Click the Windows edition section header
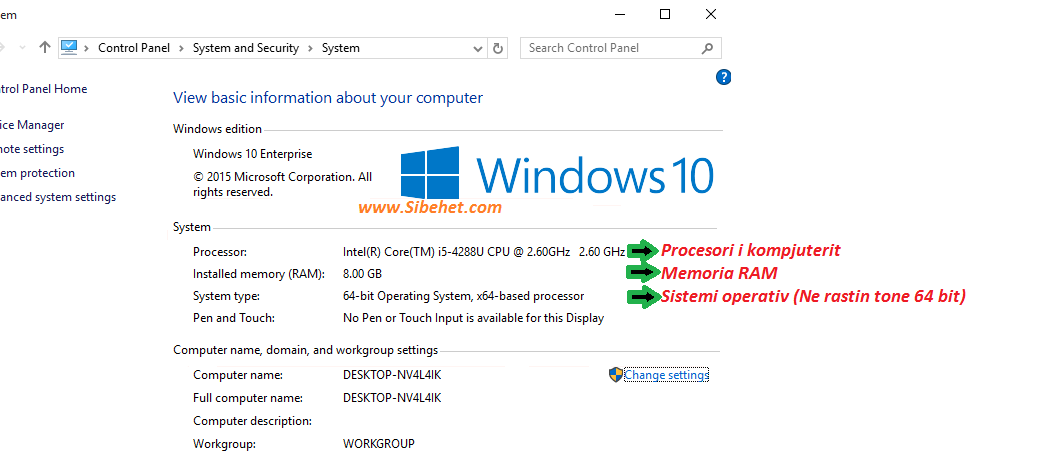Viewport: 1050px width, 471px height. [x=218, y=129]
